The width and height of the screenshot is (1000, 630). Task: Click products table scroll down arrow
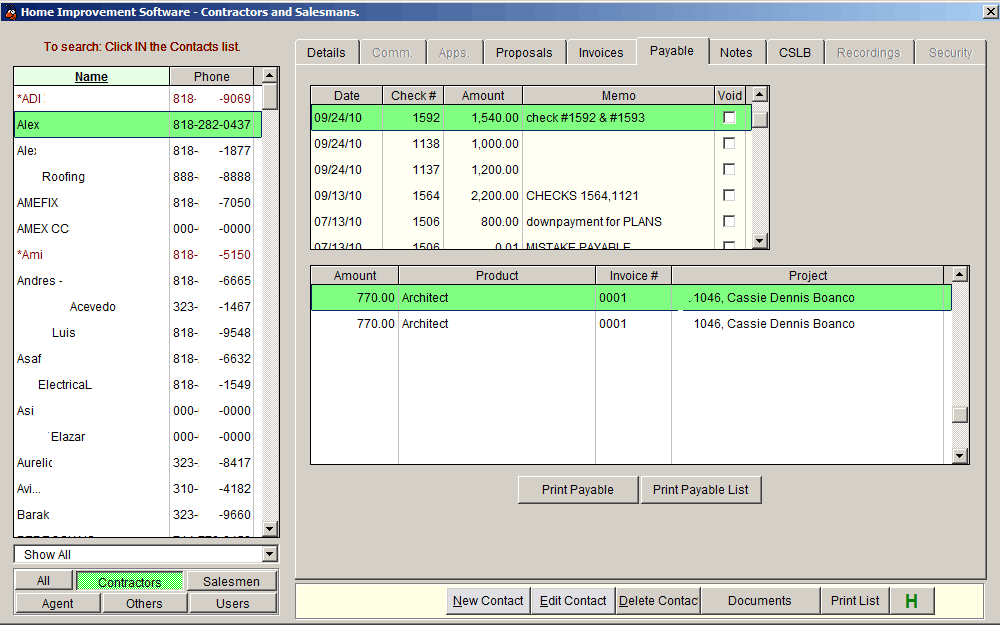(960, 455)
